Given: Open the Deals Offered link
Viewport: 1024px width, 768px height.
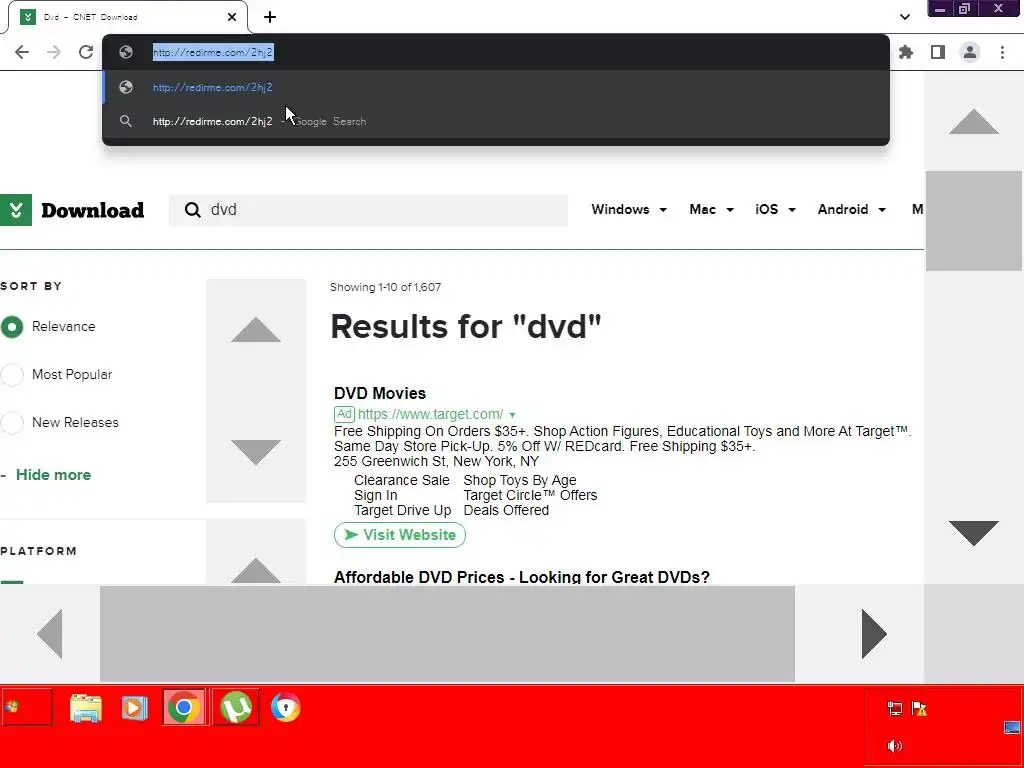Looking at the screenshot, I should [x=506, y=510].
